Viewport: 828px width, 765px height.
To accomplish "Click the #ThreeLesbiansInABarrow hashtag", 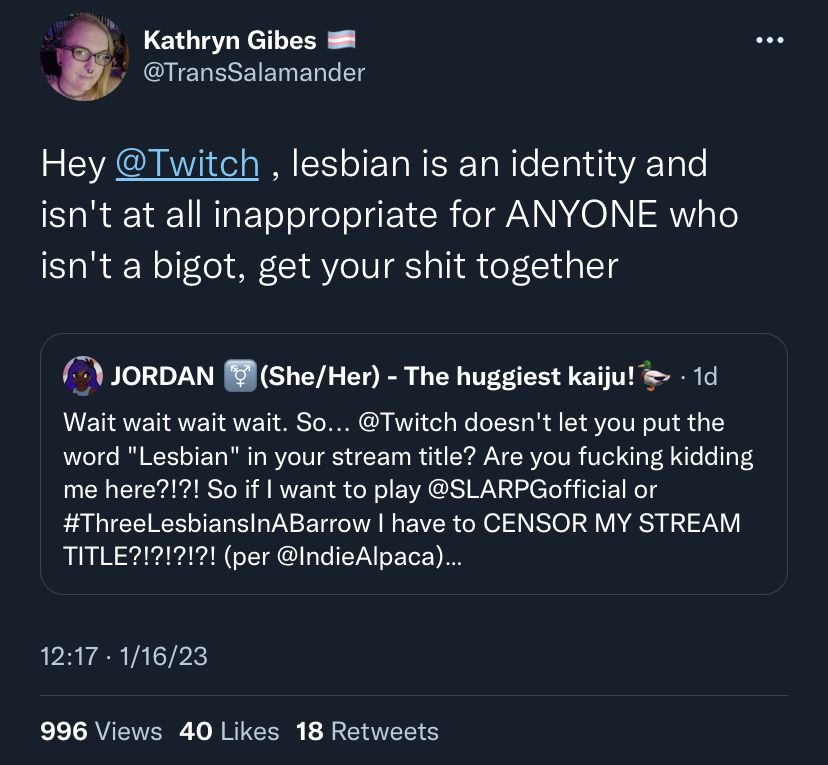I will pos(217,523).
